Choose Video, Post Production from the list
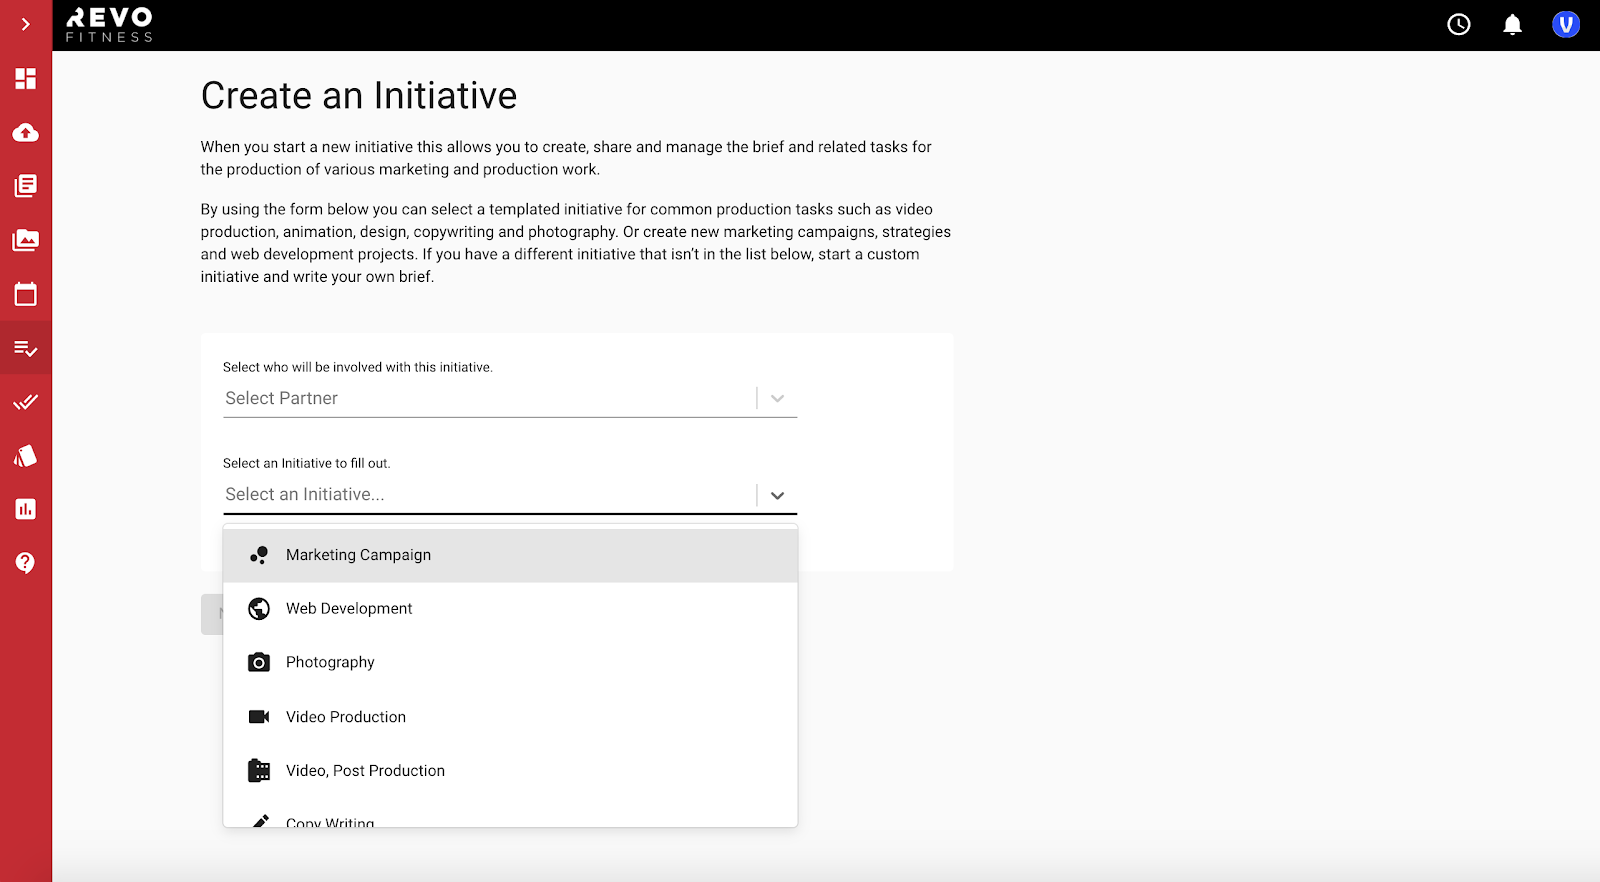This screenshot has height=882, width=1600. [510, 771]
